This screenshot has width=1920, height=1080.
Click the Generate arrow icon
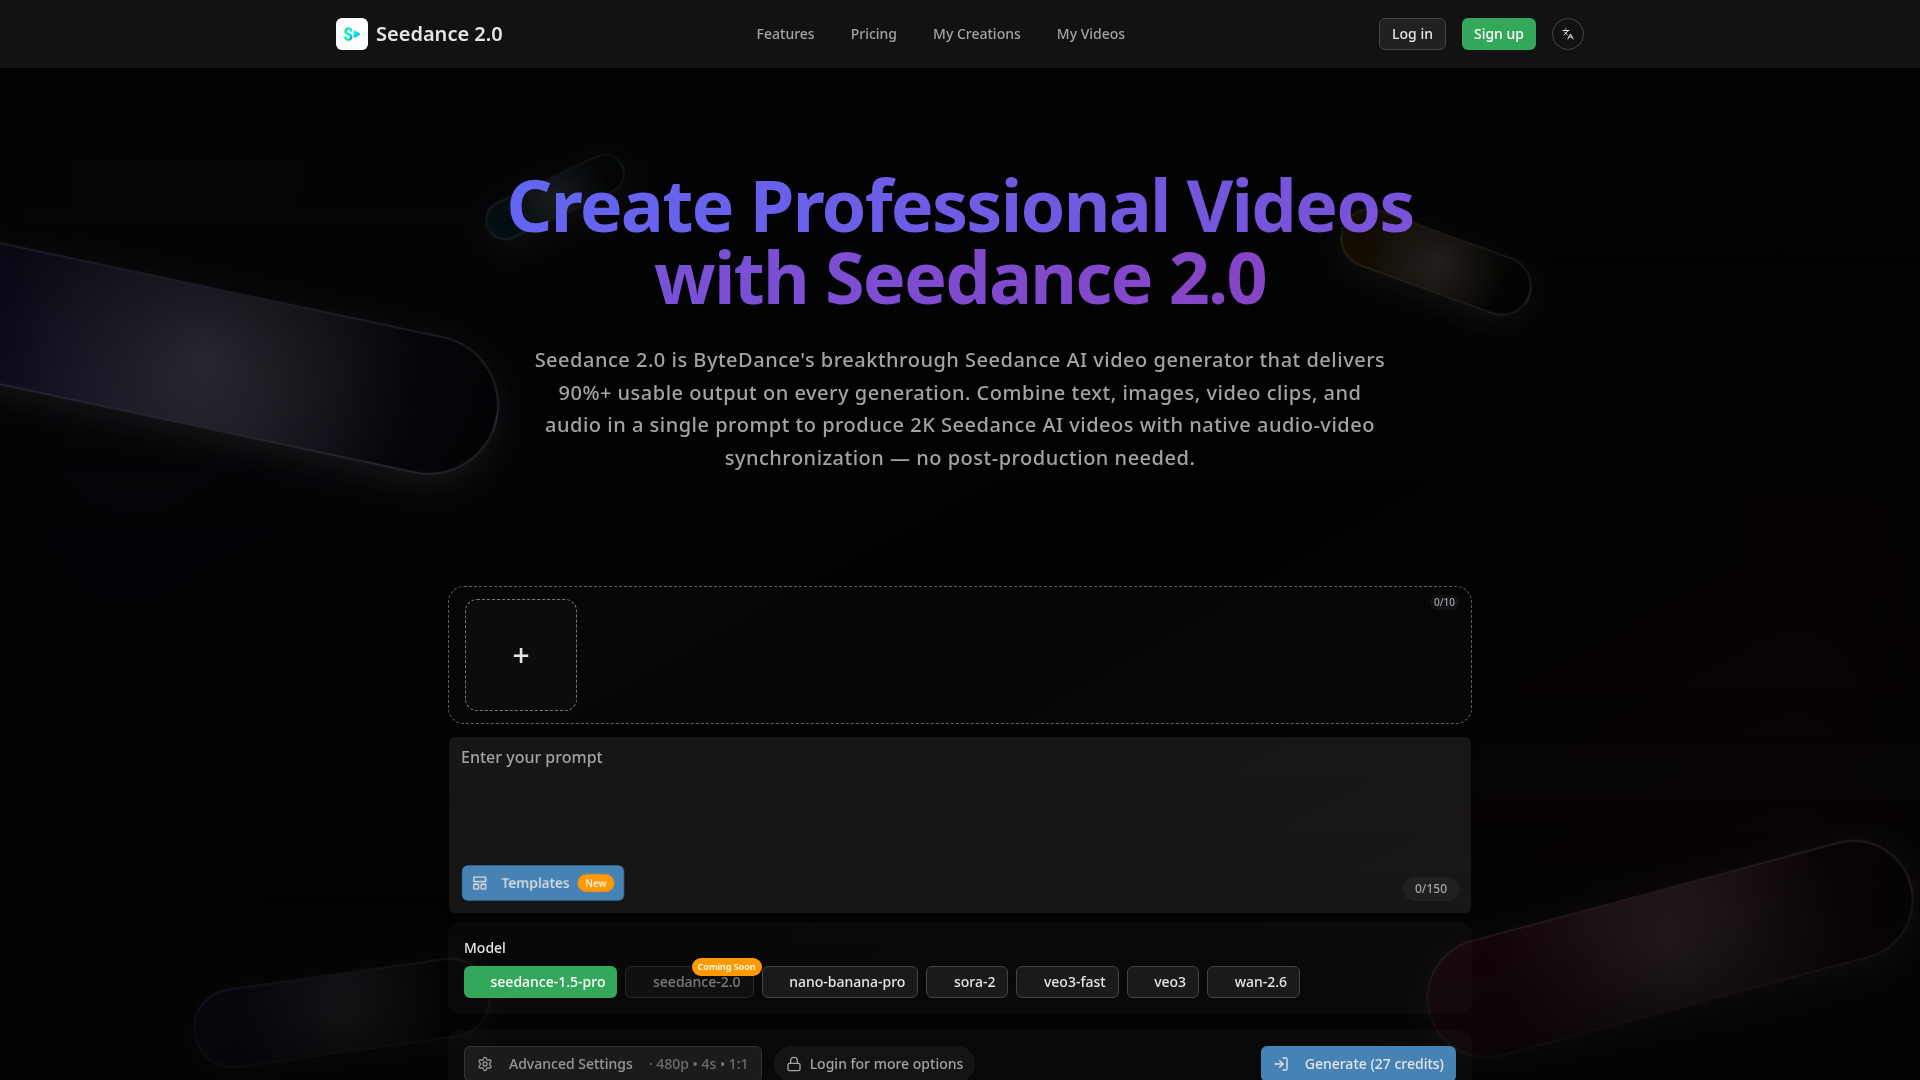point(1281,1064)
